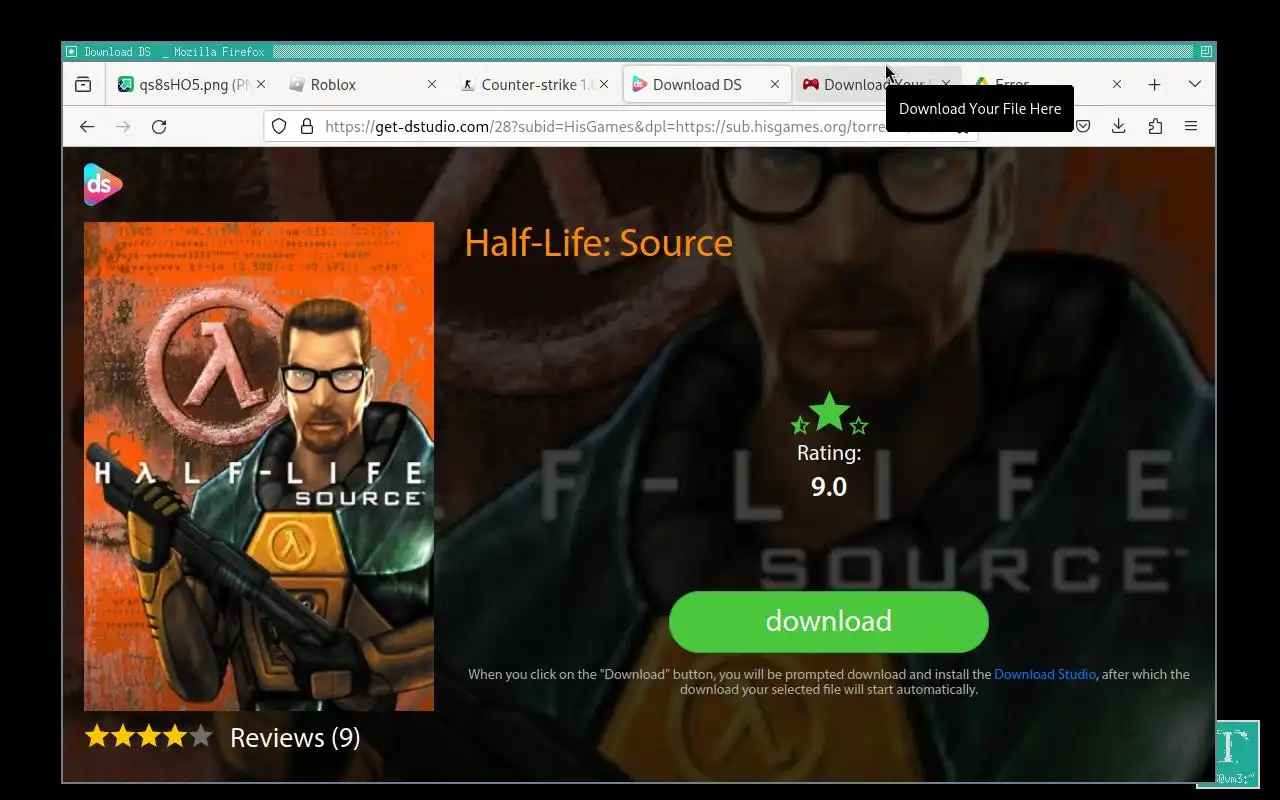Open a new tab
Viewport: 1280px width, 800px height.
pos(1154,85)
